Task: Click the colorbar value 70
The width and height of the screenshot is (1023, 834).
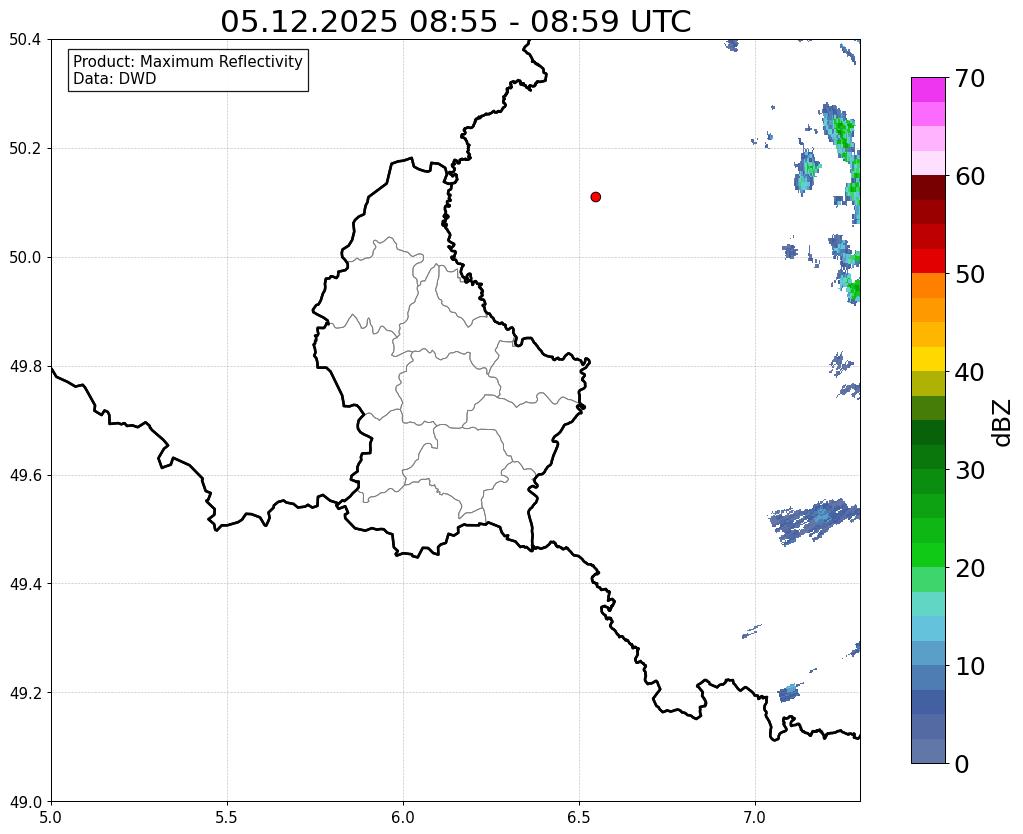Action: pyautogui.click(x=970, y=78)
